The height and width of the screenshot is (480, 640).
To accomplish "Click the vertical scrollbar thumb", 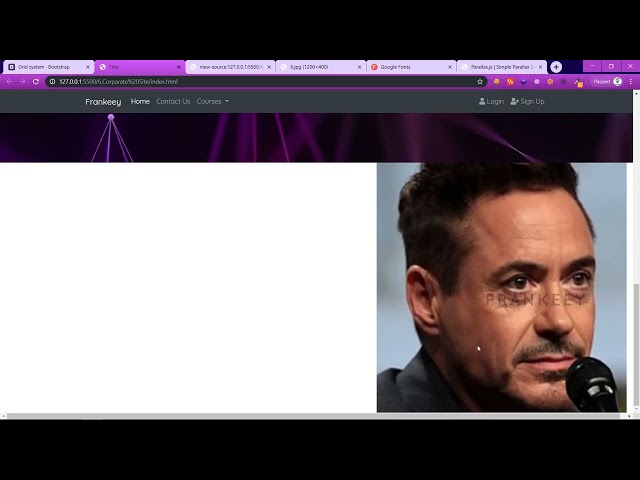I will point(636,345).
